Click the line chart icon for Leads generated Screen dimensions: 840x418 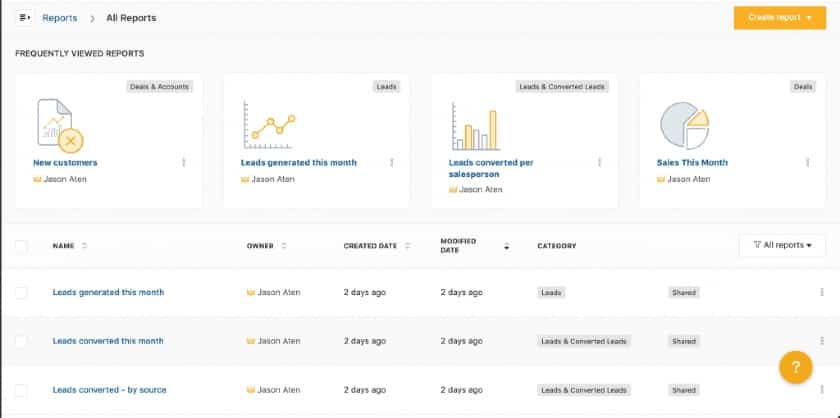click(269, 125)
